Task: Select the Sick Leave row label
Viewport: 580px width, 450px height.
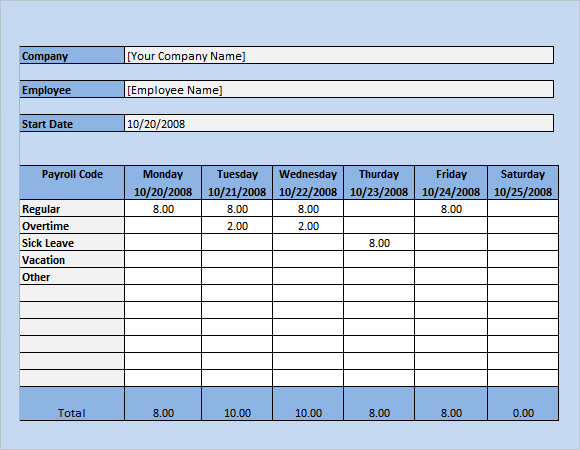Action: click(x=72, y=243)
